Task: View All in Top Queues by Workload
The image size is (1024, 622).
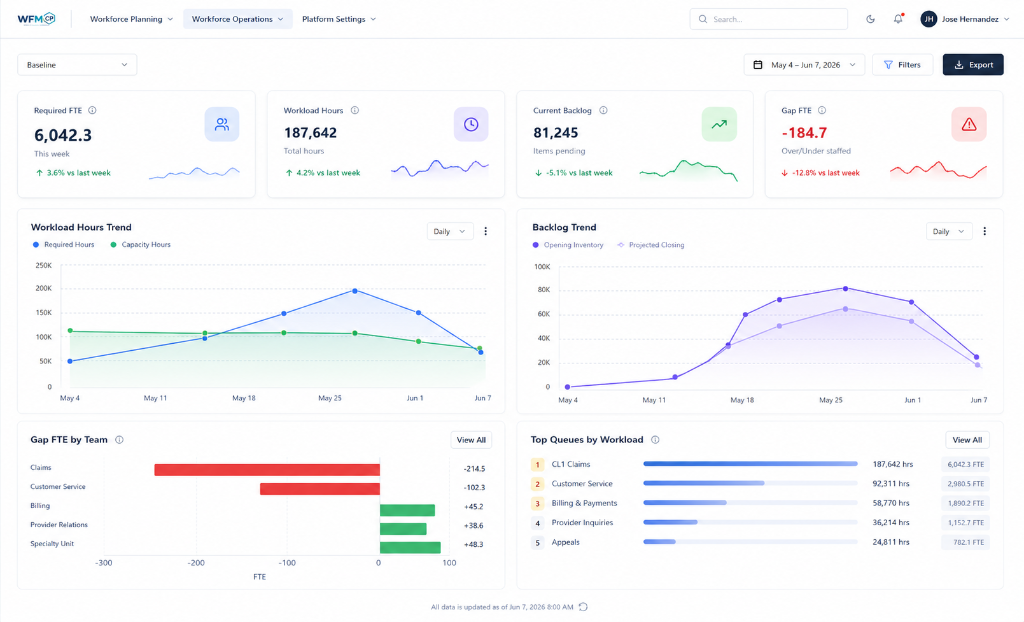Action: (967, 440)
